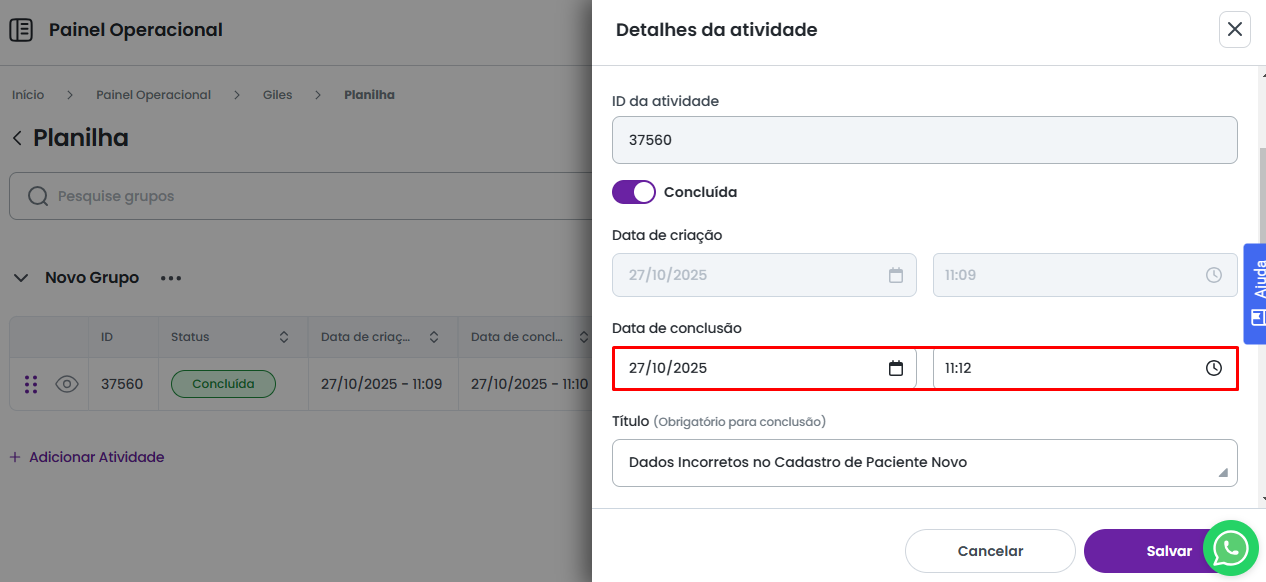The height and width of the screenshot is (582, 1266).
Task: Open the WhatsApp chat button
Action: (1230, 548)
